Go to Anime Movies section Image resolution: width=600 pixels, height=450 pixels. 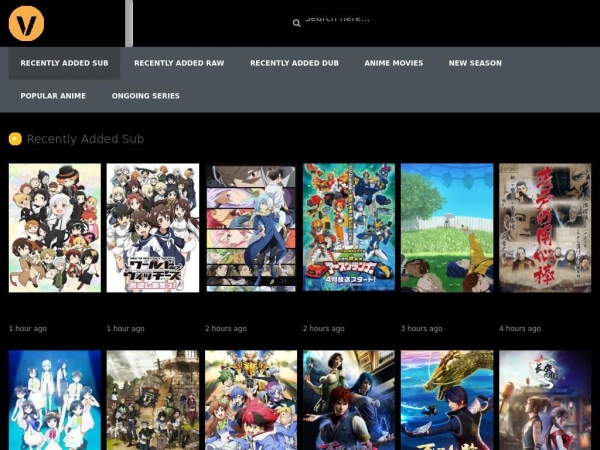coord(394,63)
